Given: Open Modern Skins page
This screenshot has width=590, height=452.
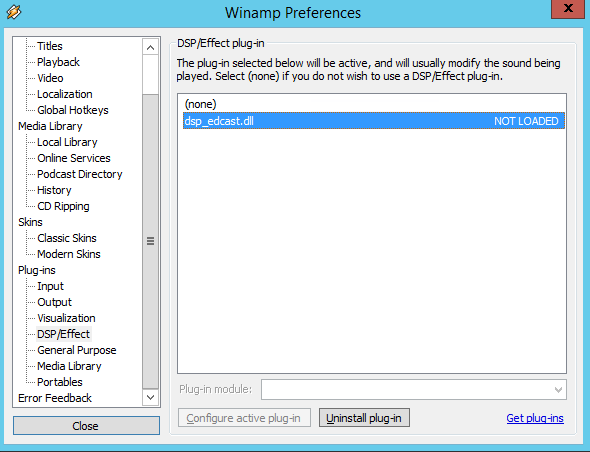Looking at the screenshot, I should pyautogui.click(x=69, y=254).
